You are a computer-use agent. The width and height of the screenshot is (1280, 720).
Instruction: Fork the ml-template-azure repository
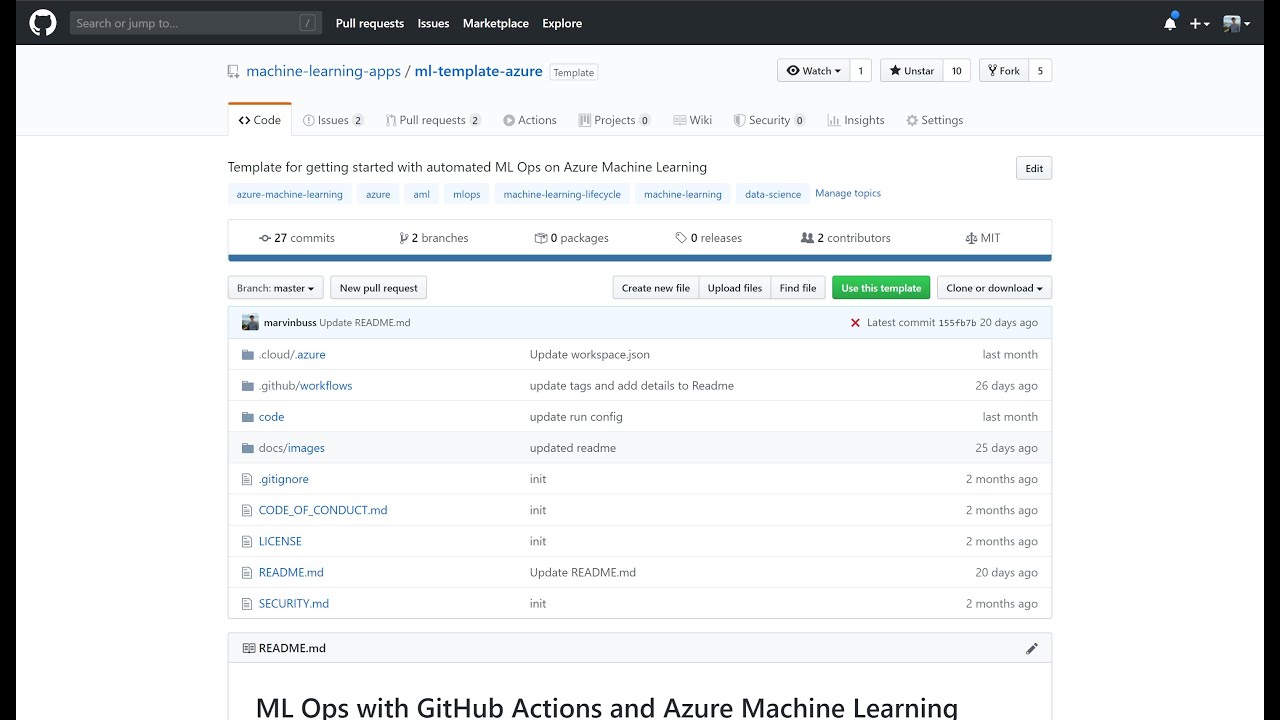[x=1003, y=70]
